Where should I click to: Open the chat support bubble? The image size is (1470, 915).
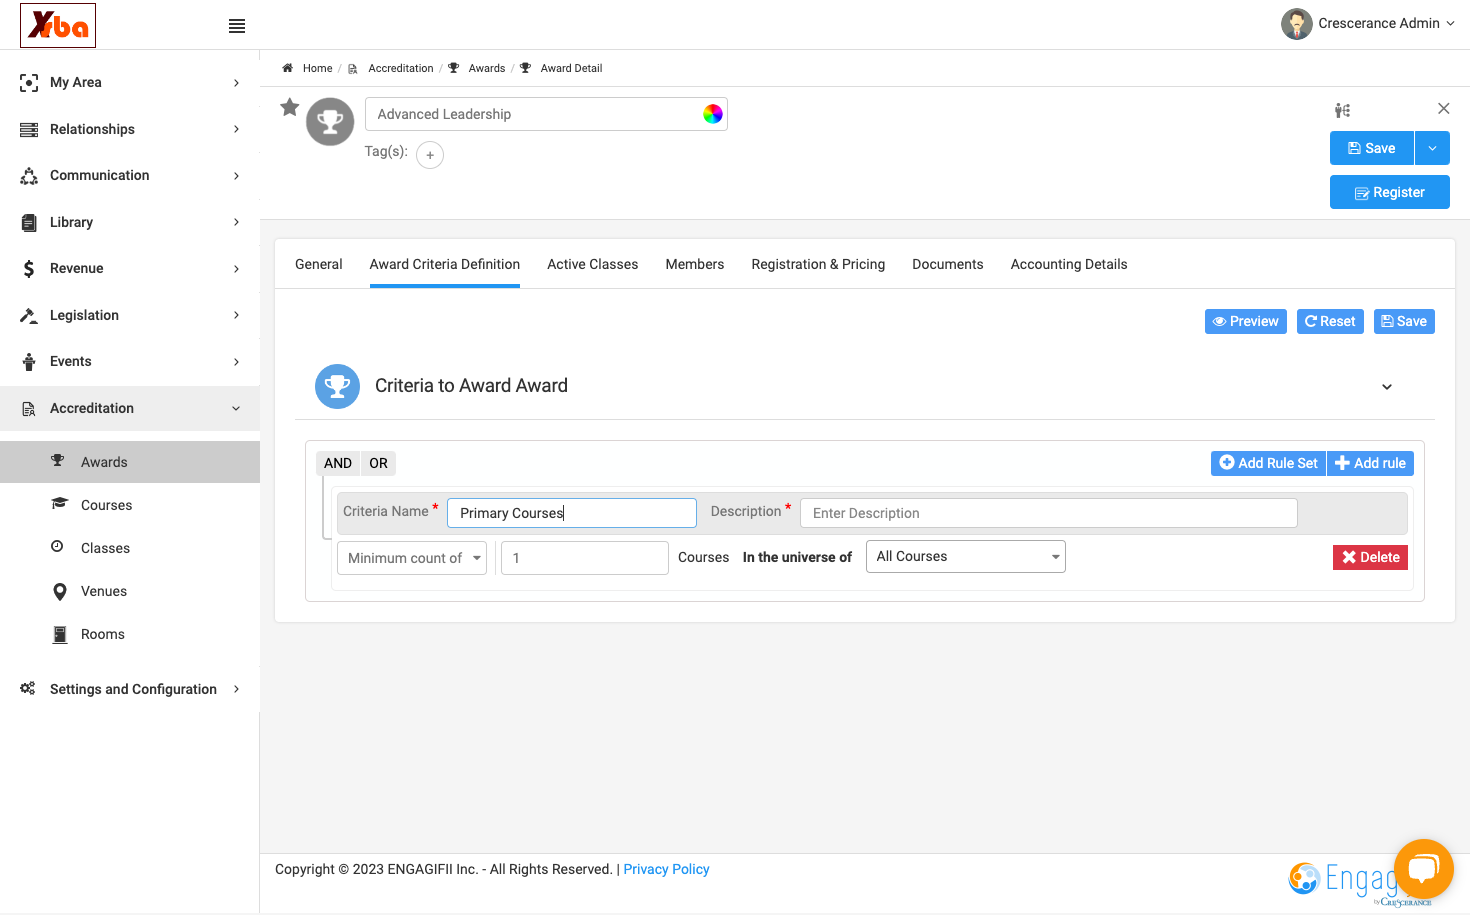[1423, 869]
